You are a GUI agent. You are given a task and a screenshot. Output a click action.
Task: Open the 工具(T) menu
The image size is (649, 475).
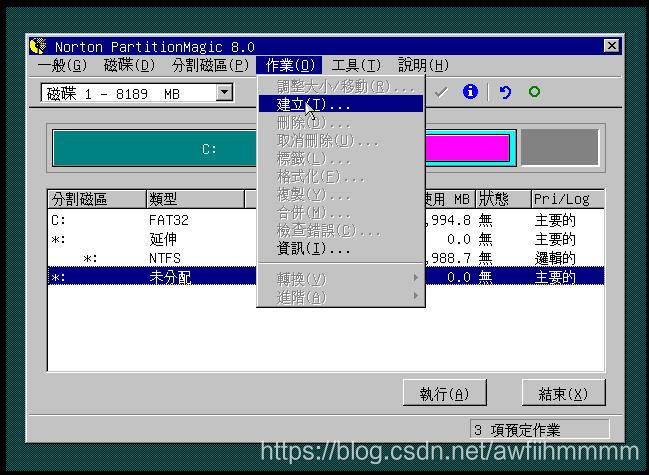coord(356,65)
